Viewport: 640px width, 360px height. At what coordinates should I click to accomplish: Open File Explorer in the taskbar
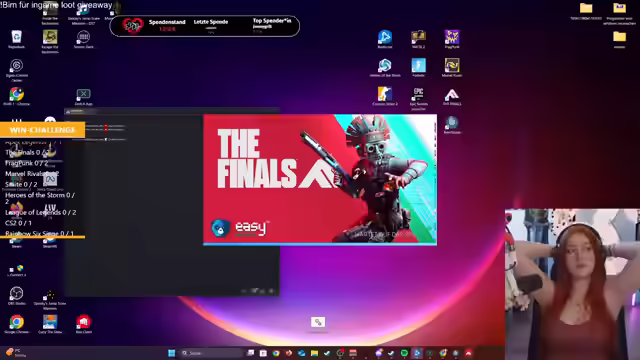[314, 353]
